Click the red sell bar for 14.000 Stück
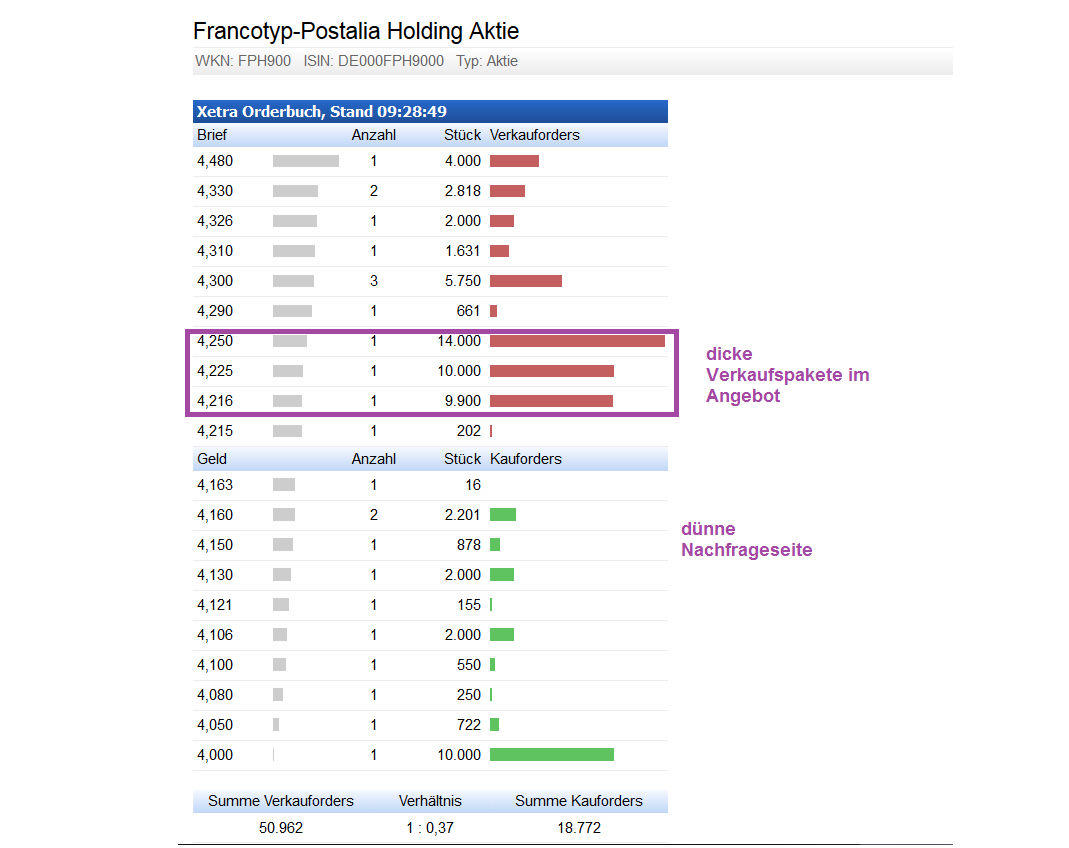 [x=577, y=341]
